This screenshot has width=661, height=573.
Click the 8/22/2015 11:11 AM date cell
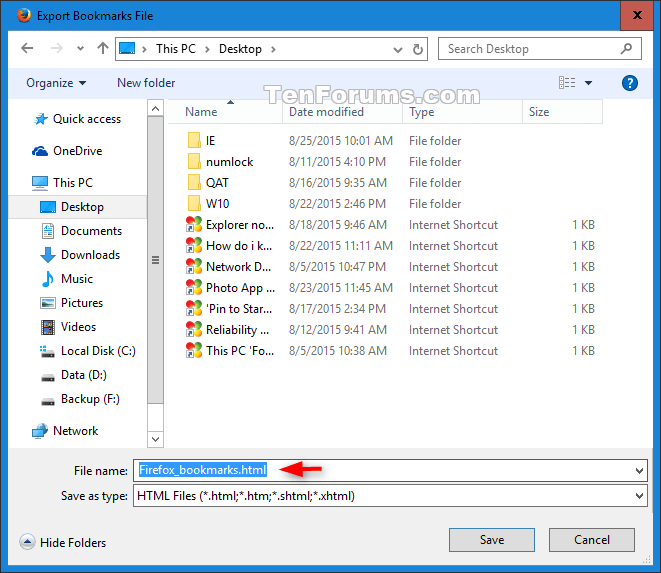341,245
